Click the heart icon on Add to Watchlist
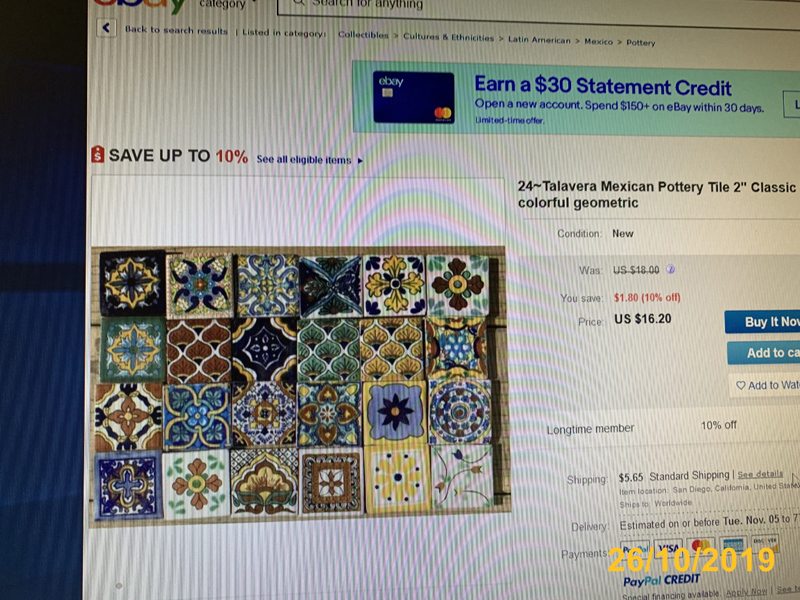800x600 pixels. [x=740, y=385]
